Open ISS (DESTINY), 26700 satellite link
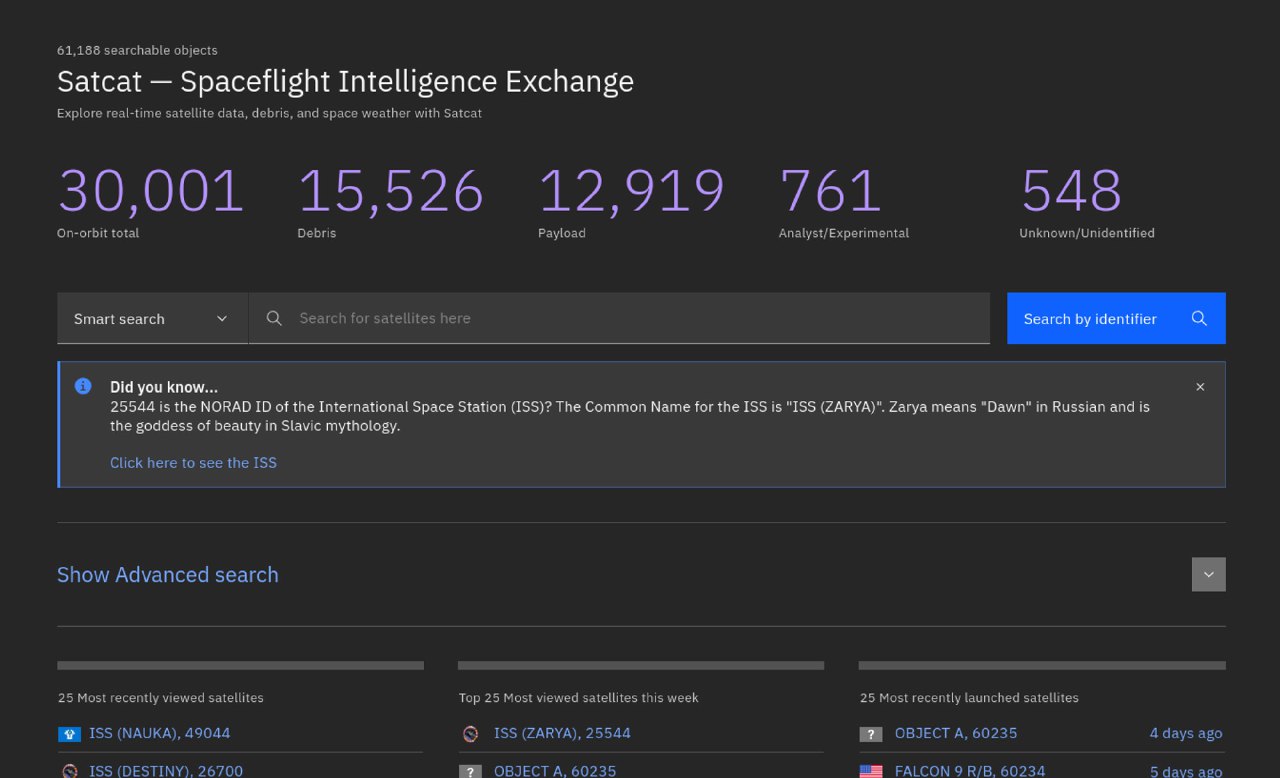 (166, 770)
